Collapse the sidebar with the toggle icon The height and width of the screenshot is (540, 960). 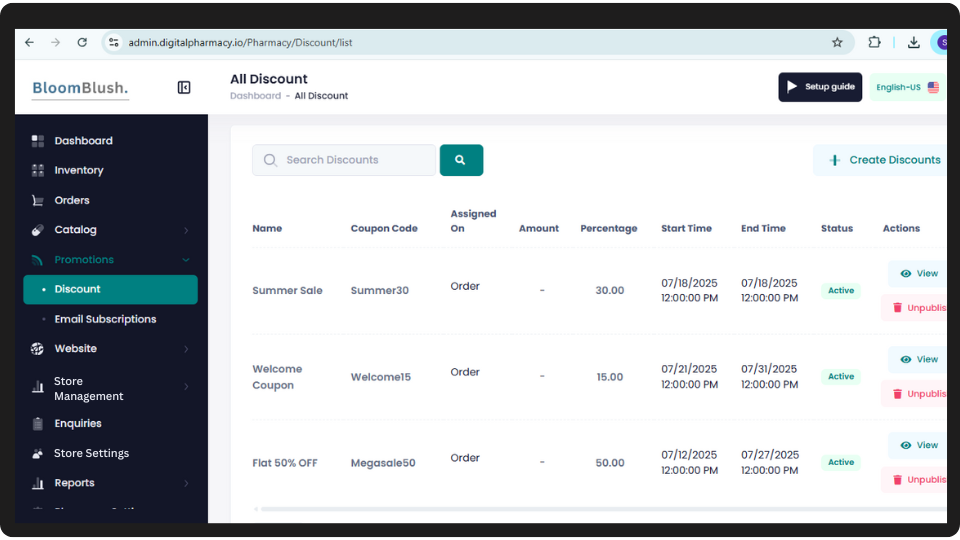pos(184,88)
